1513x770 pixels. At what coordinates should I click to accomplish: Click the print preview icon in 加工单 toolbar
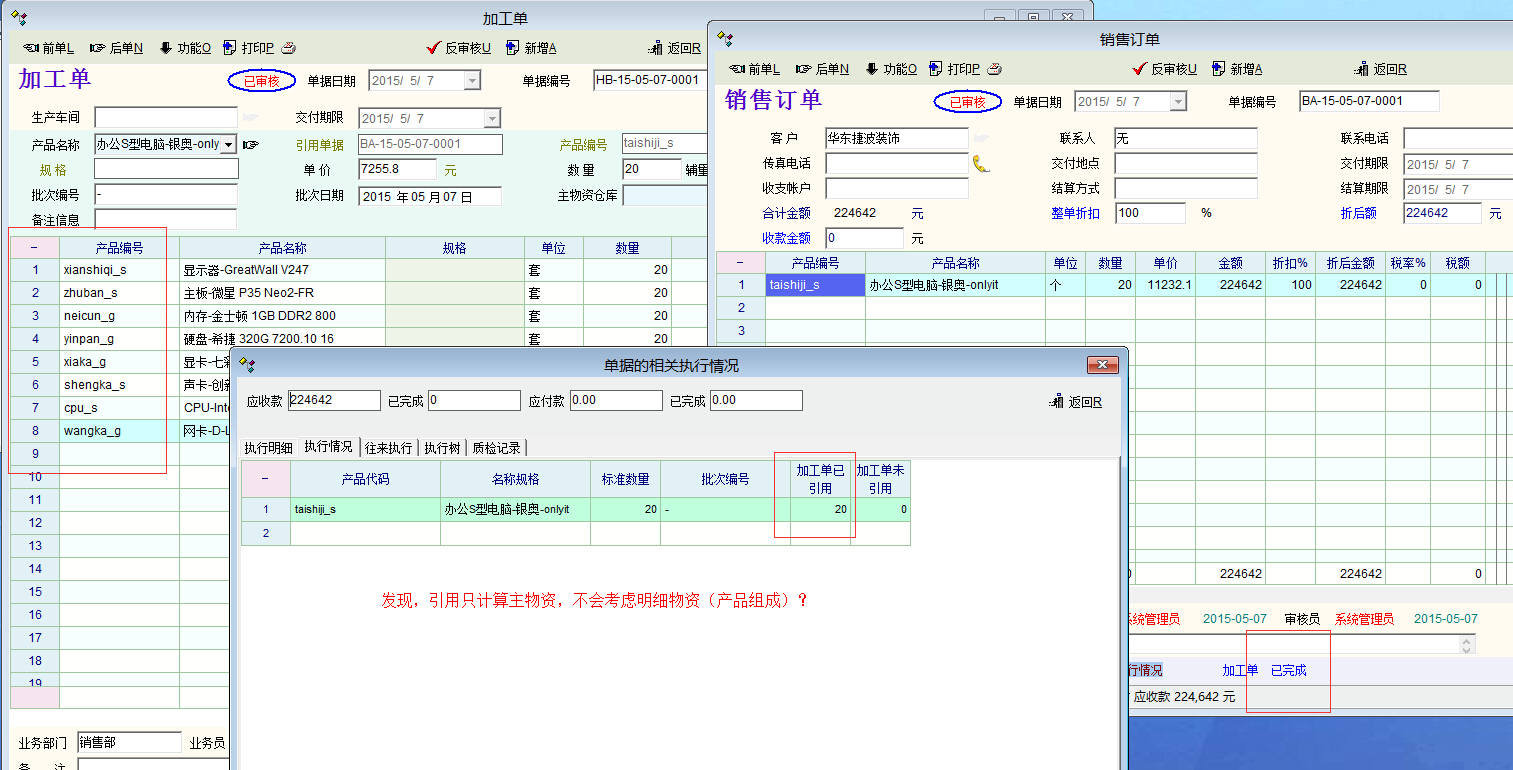coord(289,48)
